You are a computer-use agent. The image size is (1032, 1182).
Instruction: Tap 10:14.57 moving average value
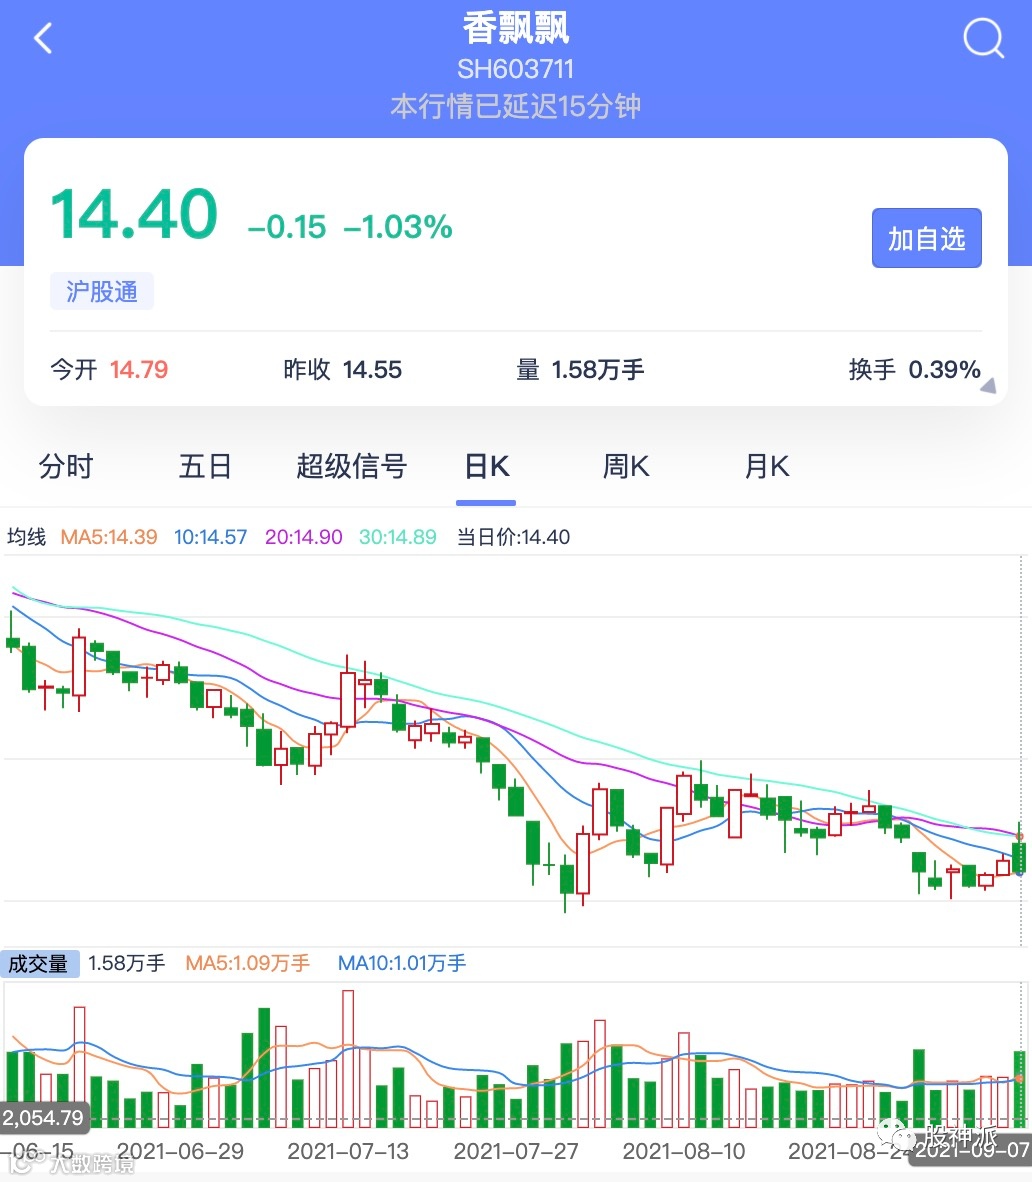click(x=210, y=537)
